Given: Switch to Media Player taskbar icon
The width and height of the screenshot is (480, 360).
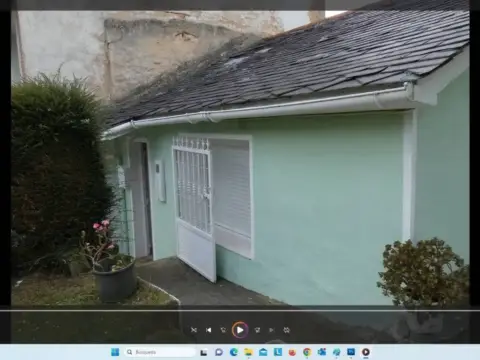Looking at the screenshot, I should coord(366,352).
